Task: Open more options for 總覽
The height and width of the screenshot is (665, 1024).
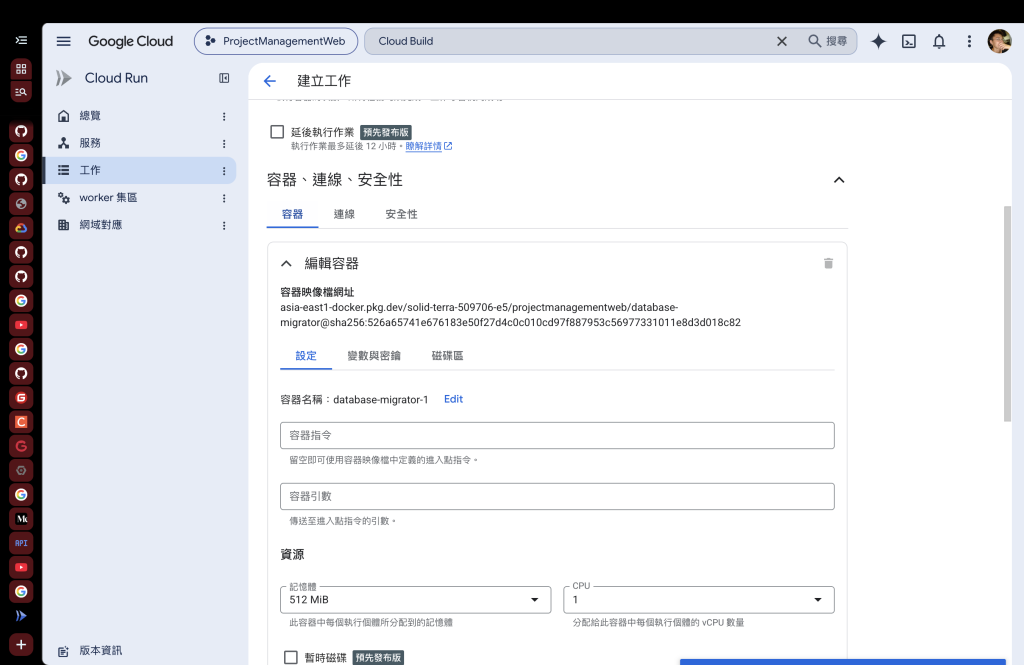Action: click(x=224, y=116)
